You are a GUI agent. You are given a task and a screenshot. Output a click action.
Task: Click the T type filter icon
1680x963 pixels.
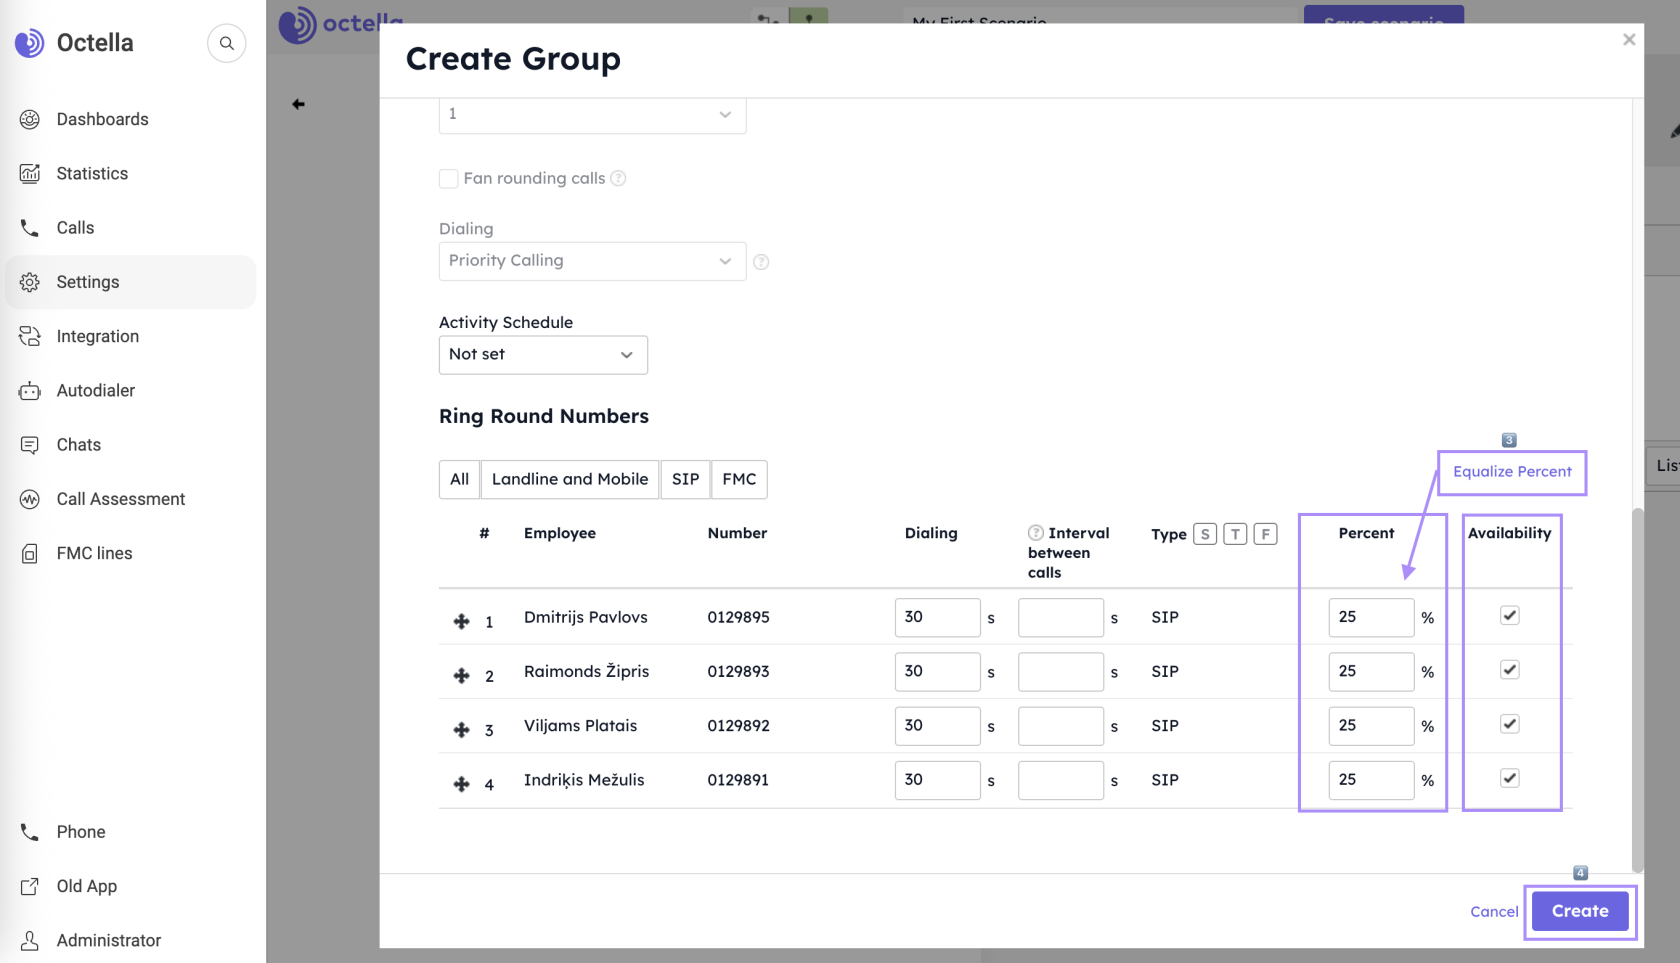pyautogui.click(x=1235, y=534)
